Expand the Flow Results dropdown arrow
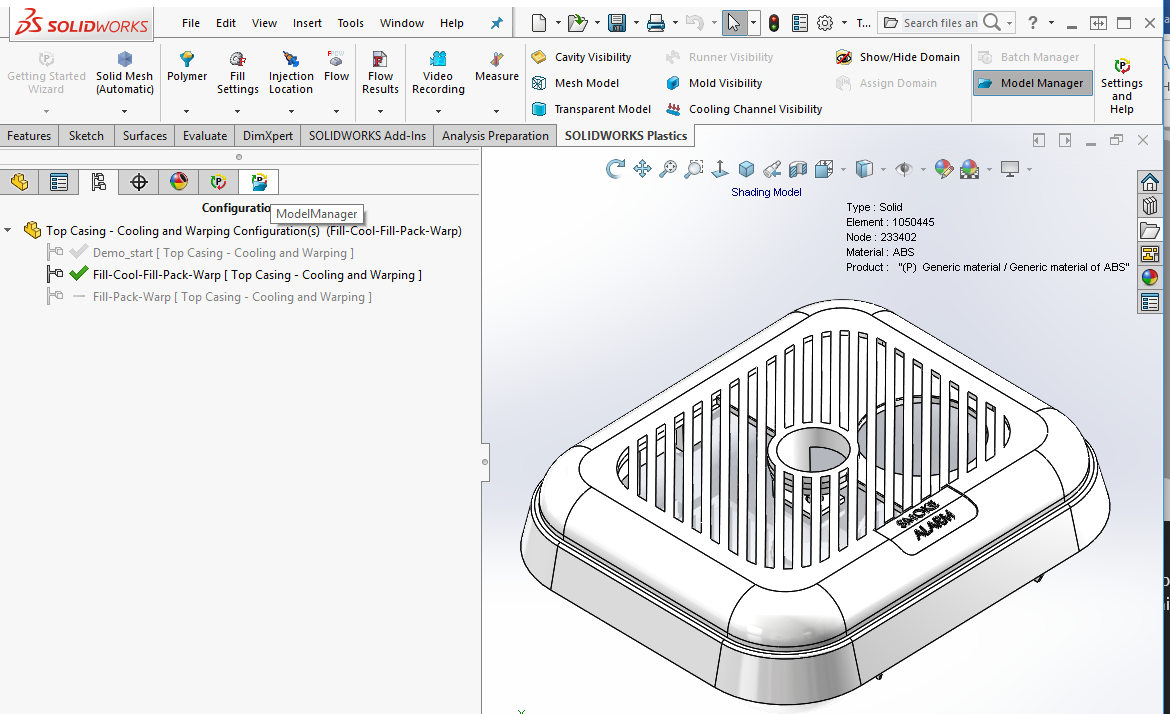1170x714 pixels. [x=380, y=112]
